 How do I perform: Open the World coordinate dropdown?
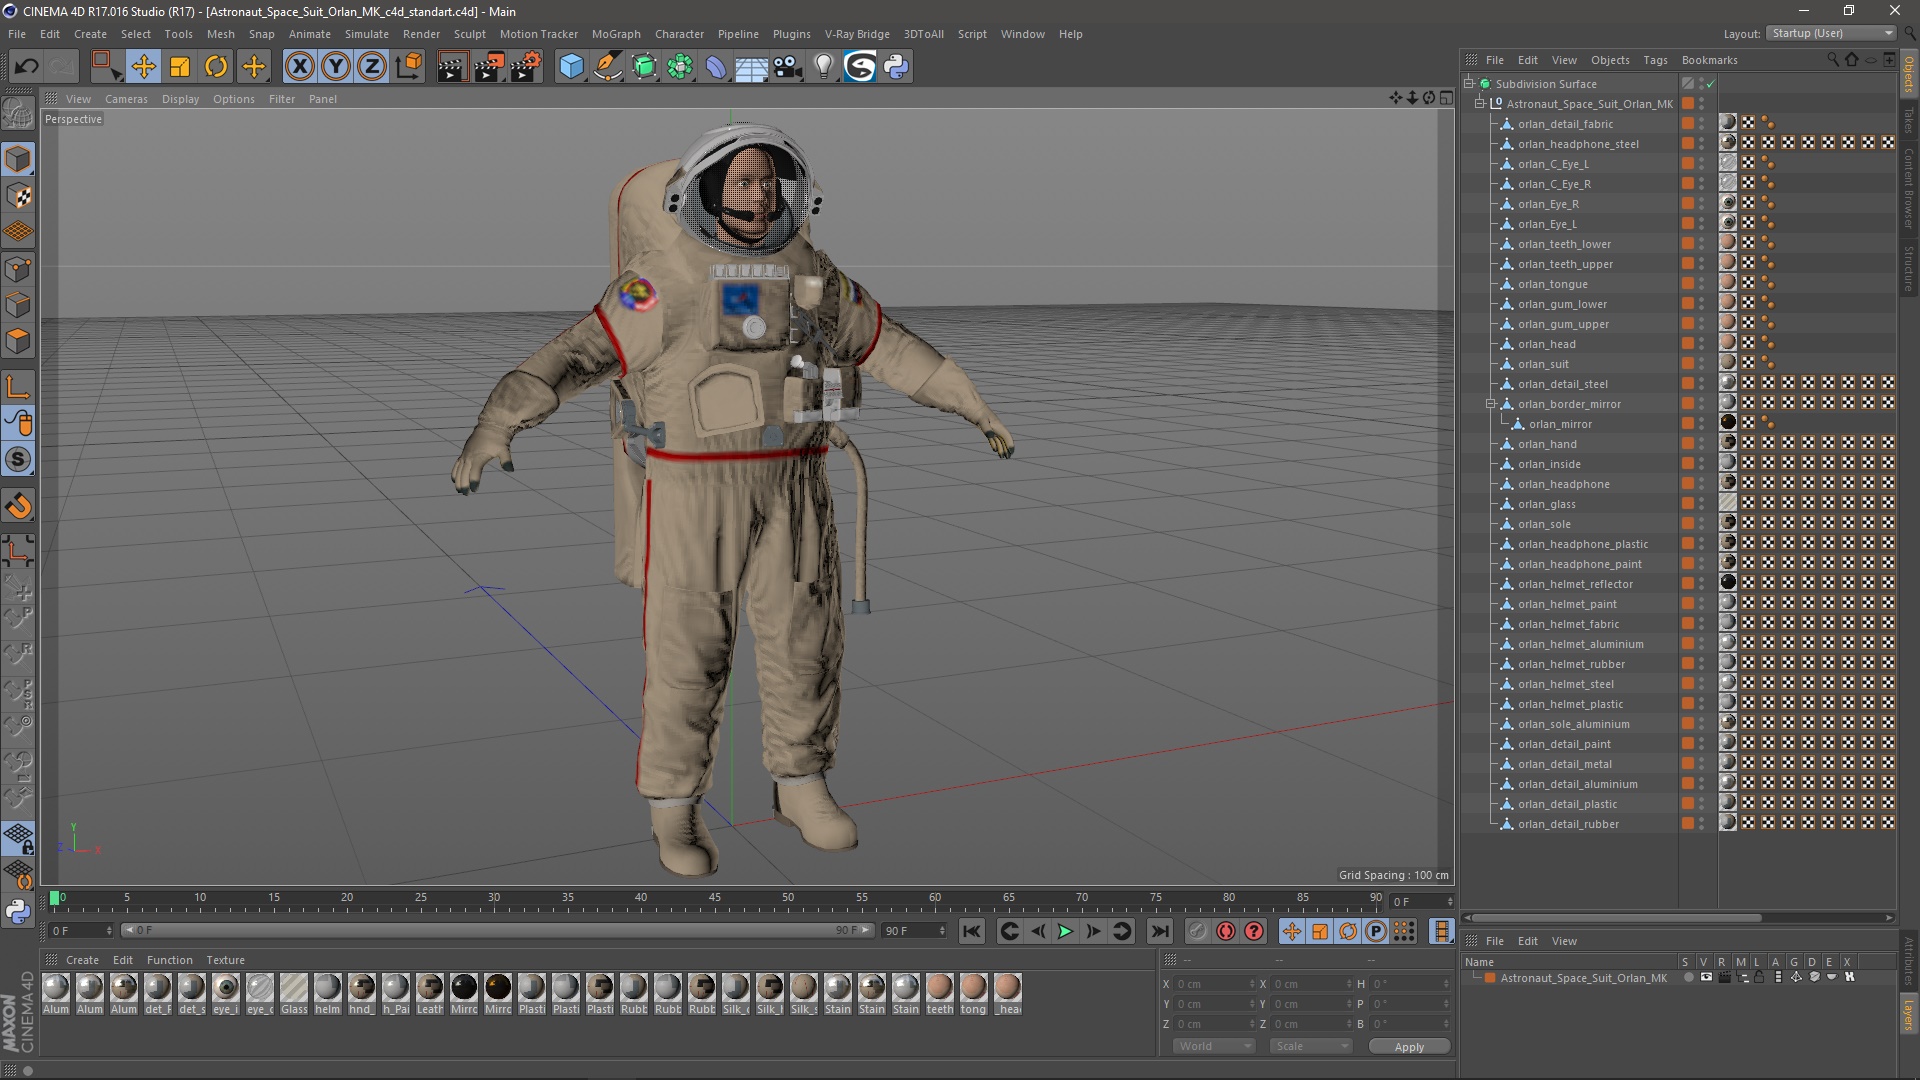click(1214, 1046)
